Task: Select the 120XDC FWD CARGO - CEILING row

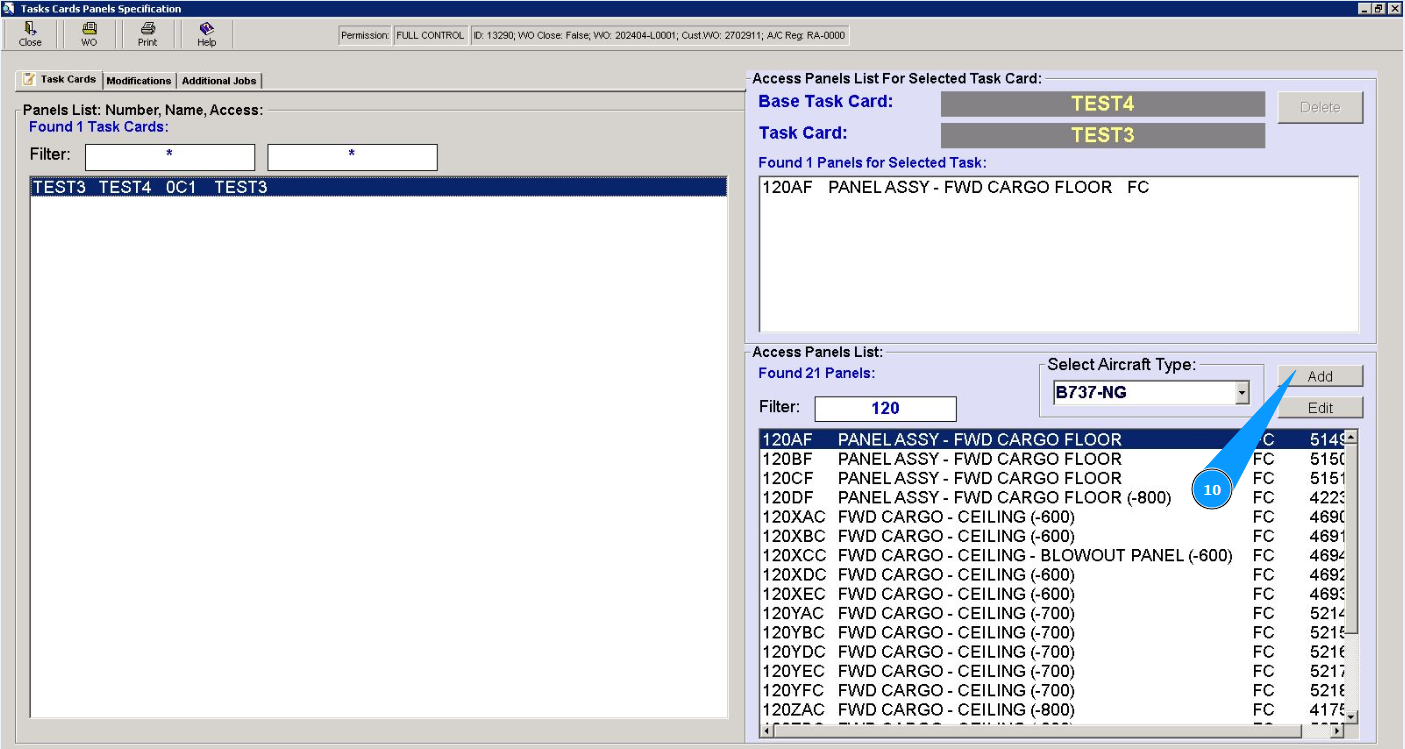Action: pyautogui.click(x=1050, y=574)
